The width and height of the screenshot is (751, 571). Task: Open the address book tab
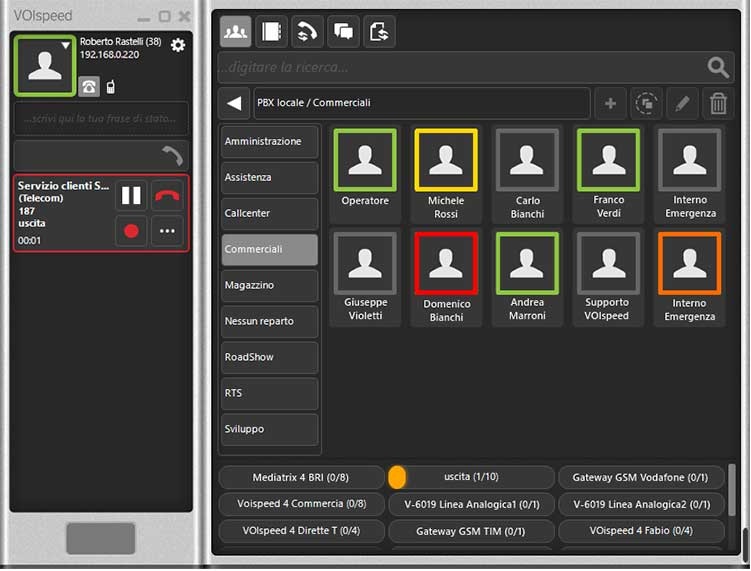tap(271, 31)
